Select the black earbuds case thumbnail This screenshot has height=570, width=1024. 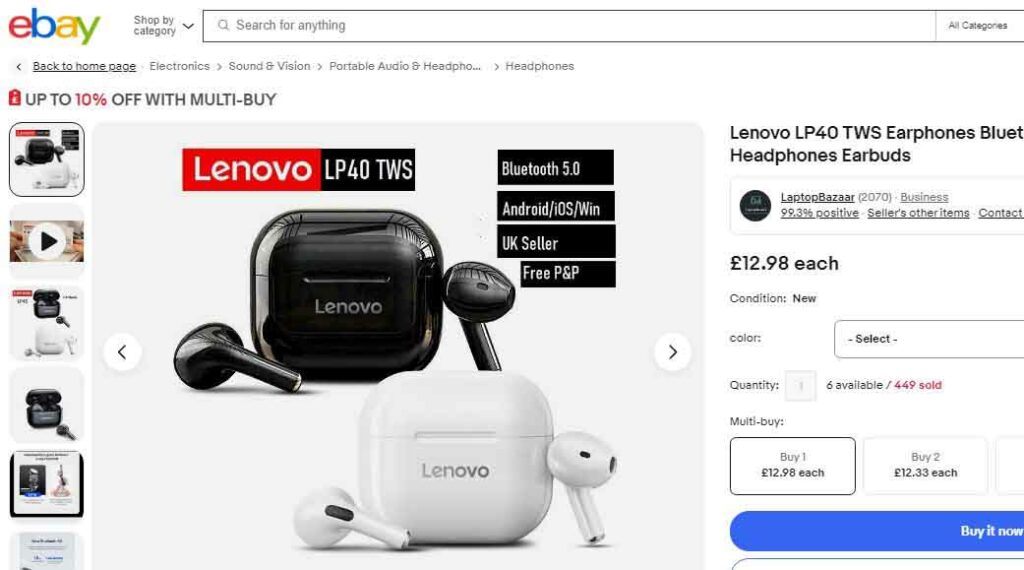[47, 405]
